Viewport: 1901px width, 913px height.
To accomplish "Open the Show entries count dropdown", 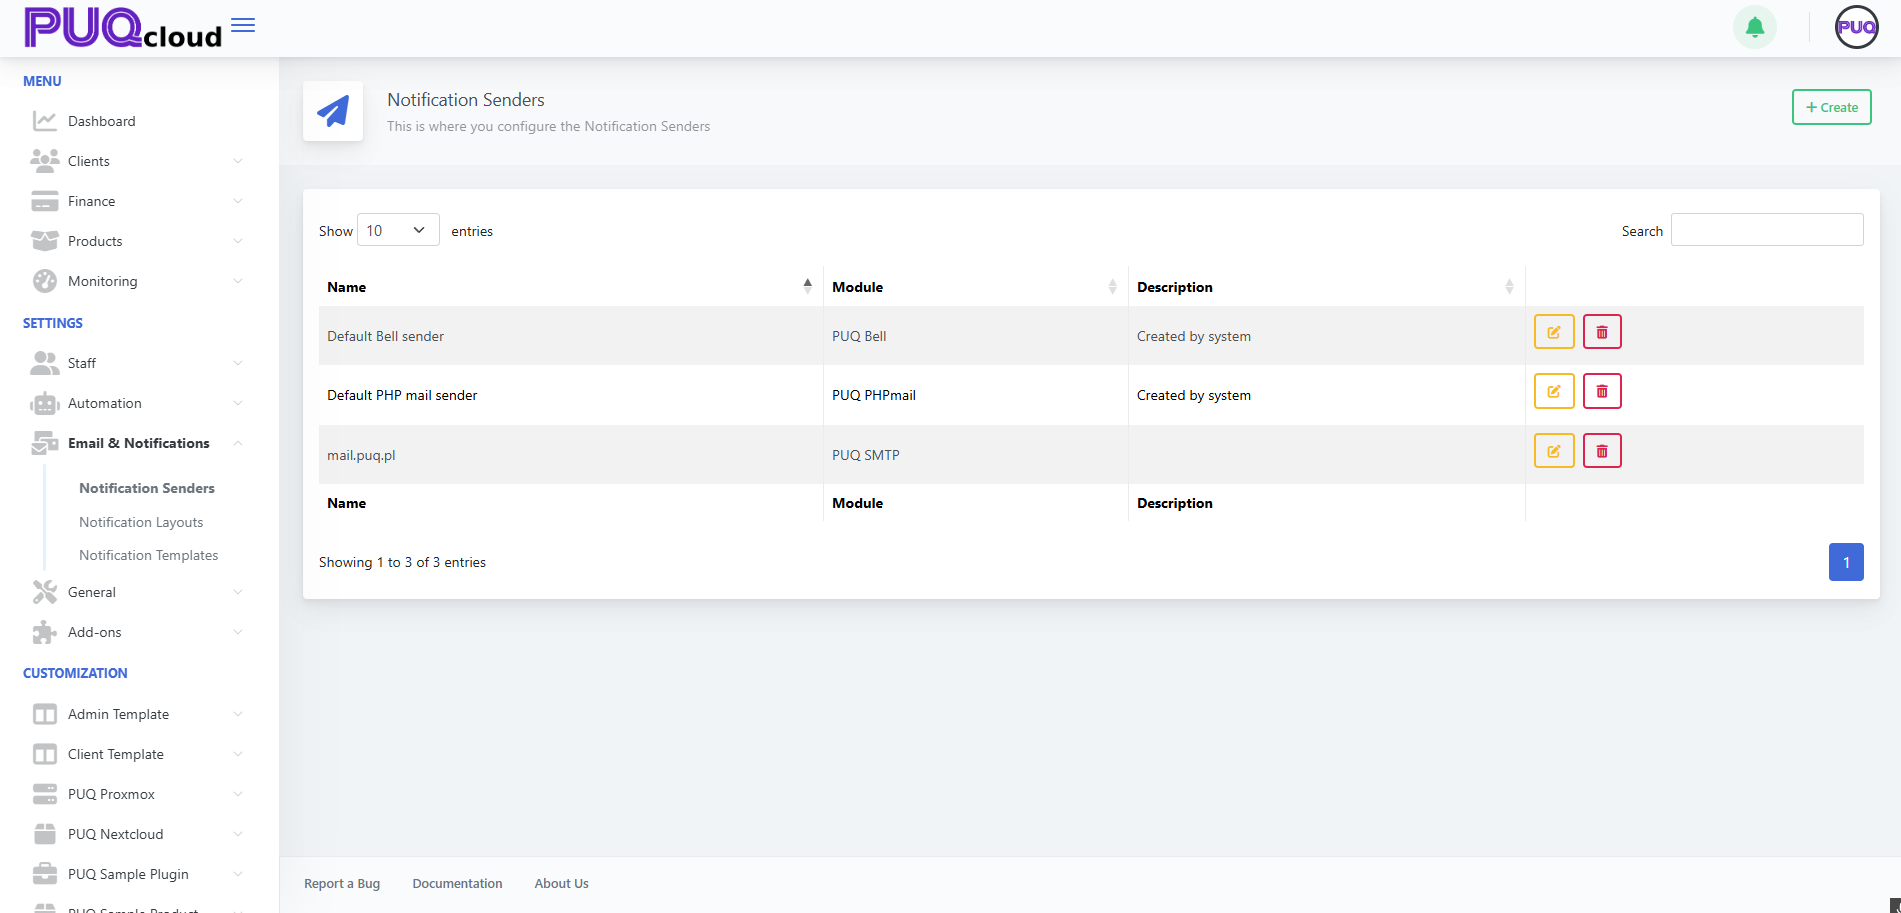I will click(x=398, y=230).
